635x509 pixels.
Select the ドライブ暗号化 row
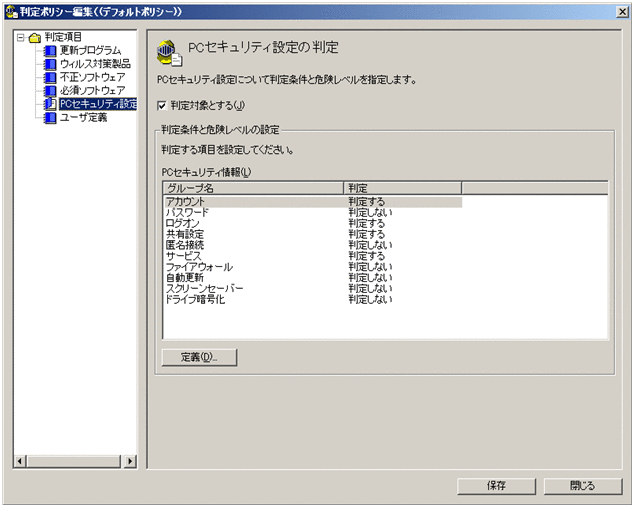313,300
